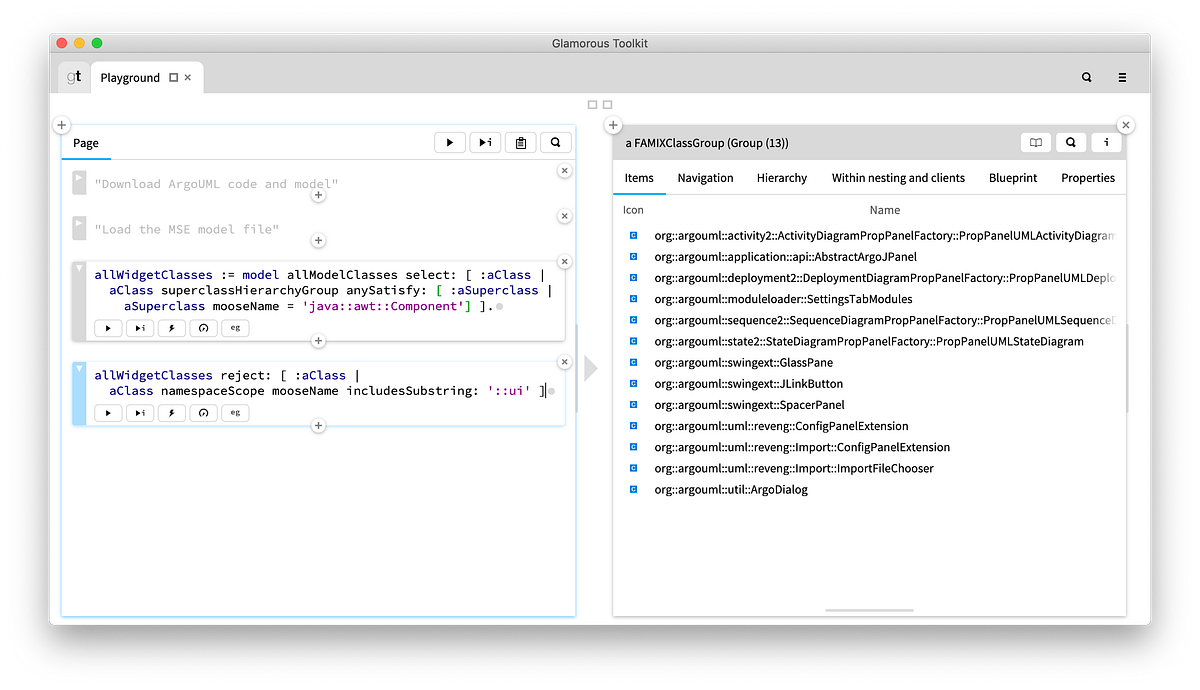Maximize the Playground tab using square icon
Screen dimensions: 1200x690
[x=173, y=78]
